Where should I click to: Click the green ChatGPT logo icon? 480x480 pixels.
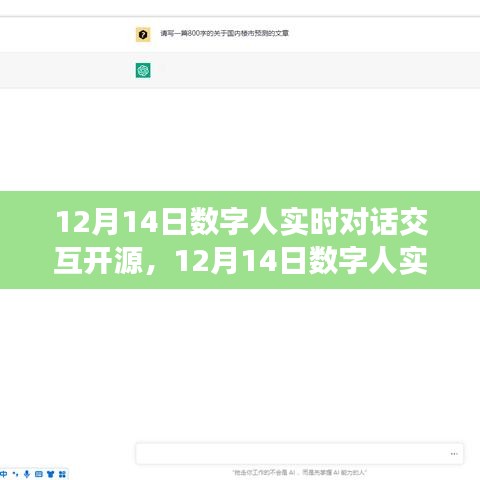point(143,70)
